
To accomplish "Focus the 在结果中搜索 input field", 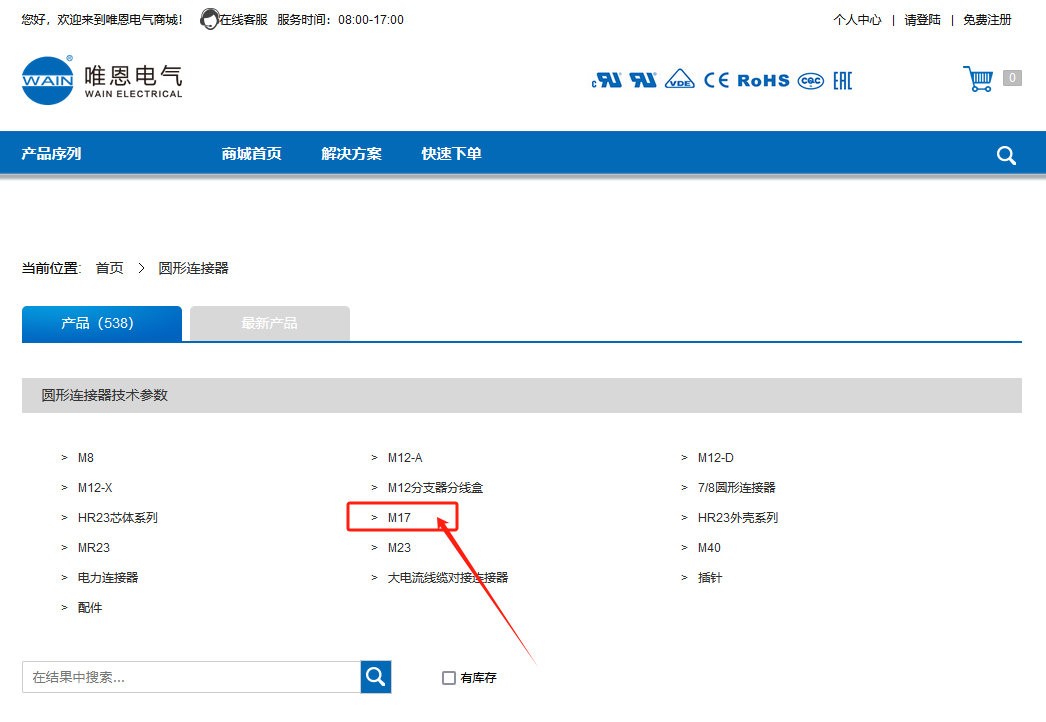I will pos(191,677).
